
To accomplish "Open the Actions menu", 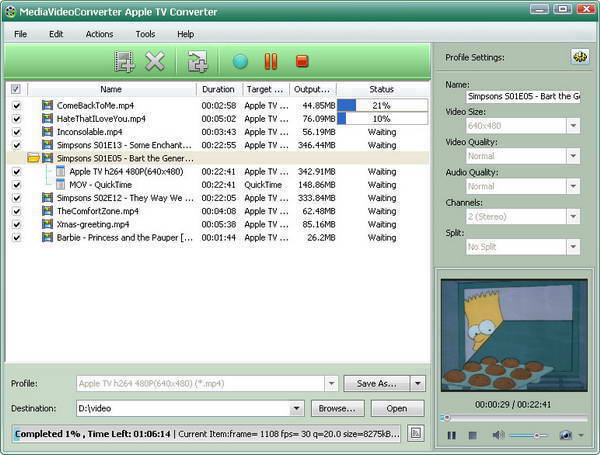I will (x=99, y=34).
